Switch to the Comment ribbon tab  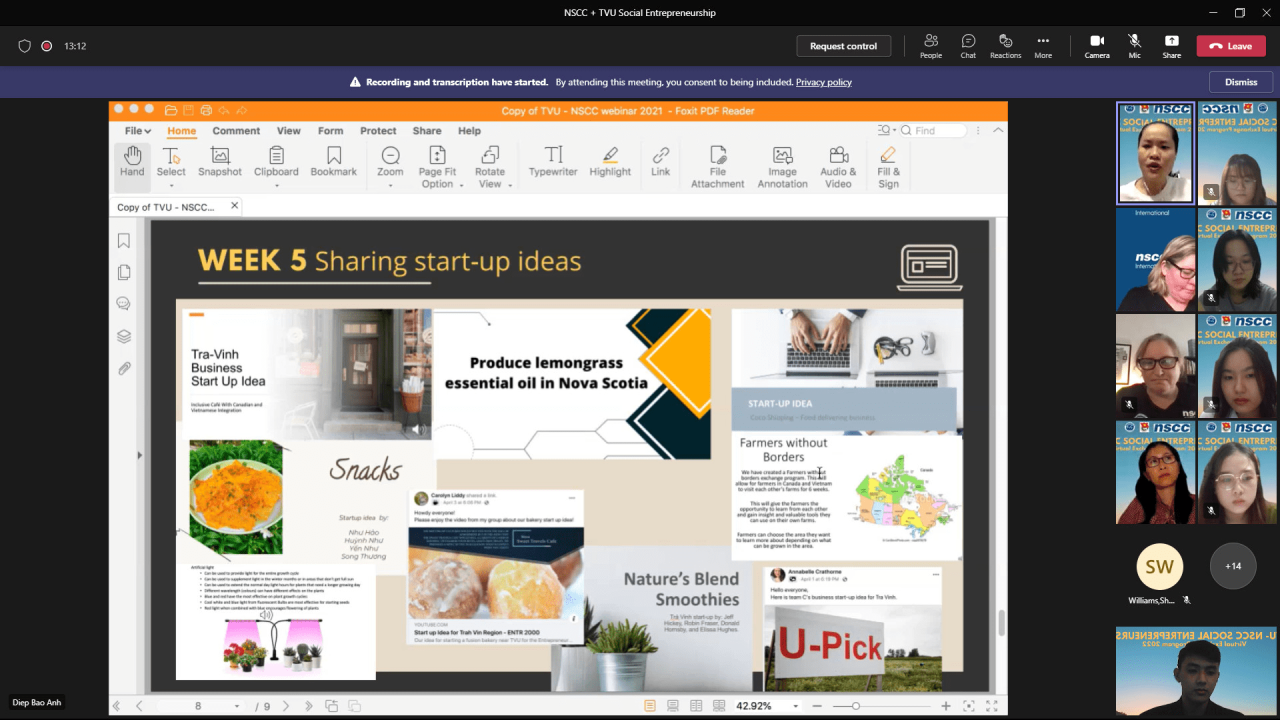tap(236, 131)
